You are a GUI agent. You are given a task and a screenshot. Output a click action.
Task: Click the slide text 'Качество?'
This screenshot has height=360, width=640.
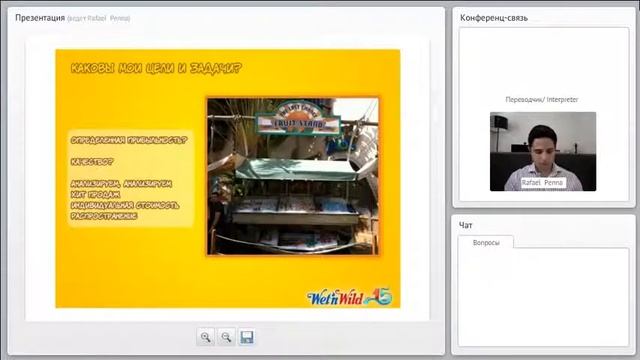pyautogui.click(x=92, y=162)
